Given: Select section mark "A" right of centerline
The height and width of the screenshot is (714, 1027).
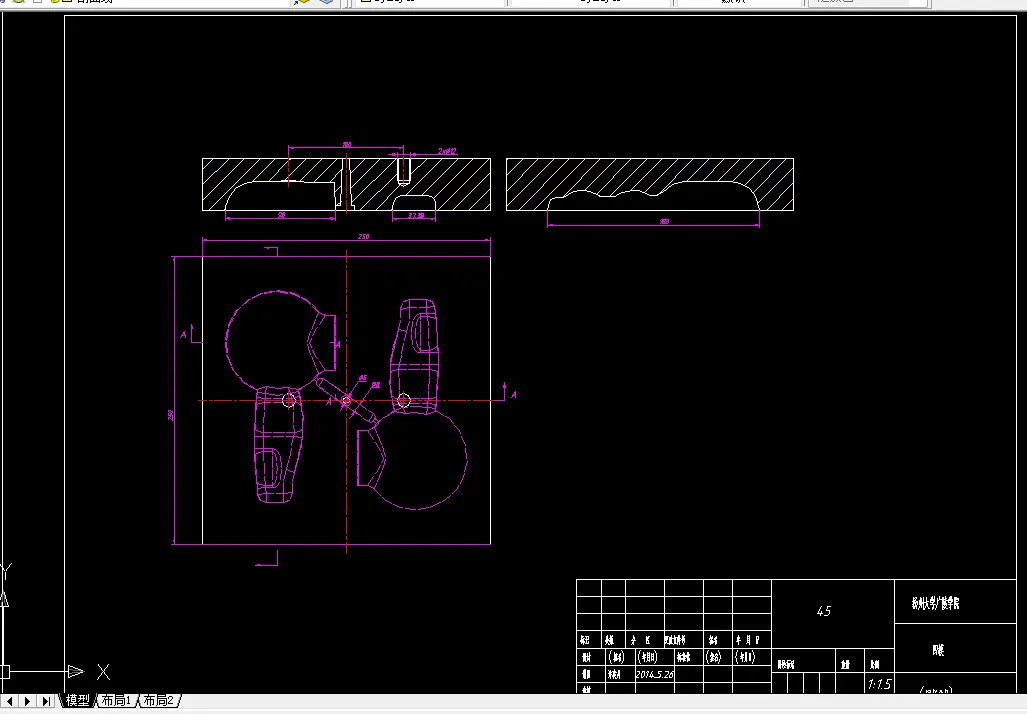Looking at the screenshot, I should point(514,394).
